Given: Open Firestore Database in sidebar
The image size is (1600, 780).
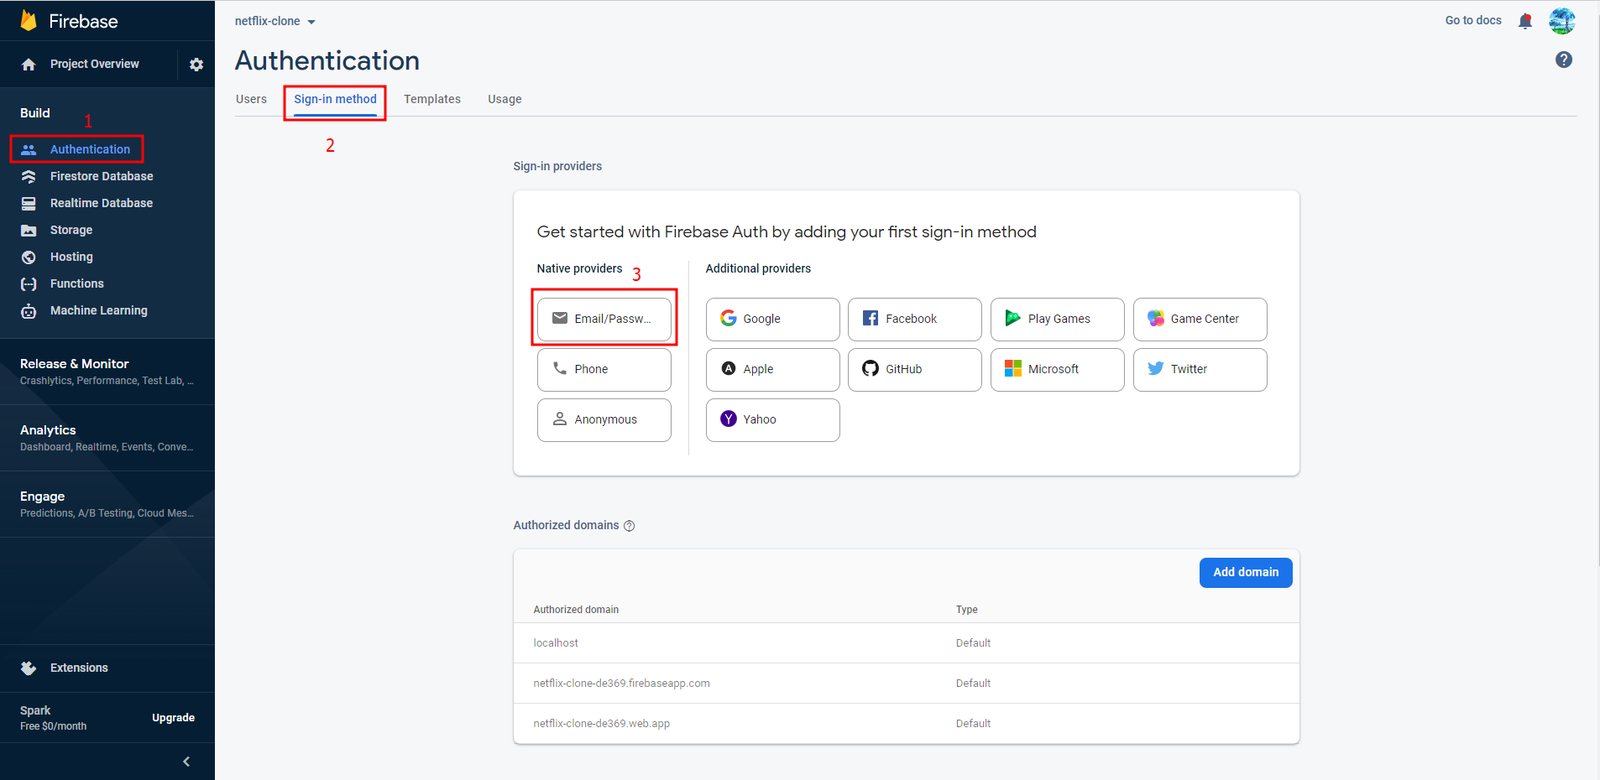Looking at the screenshot, I should 101,176.
